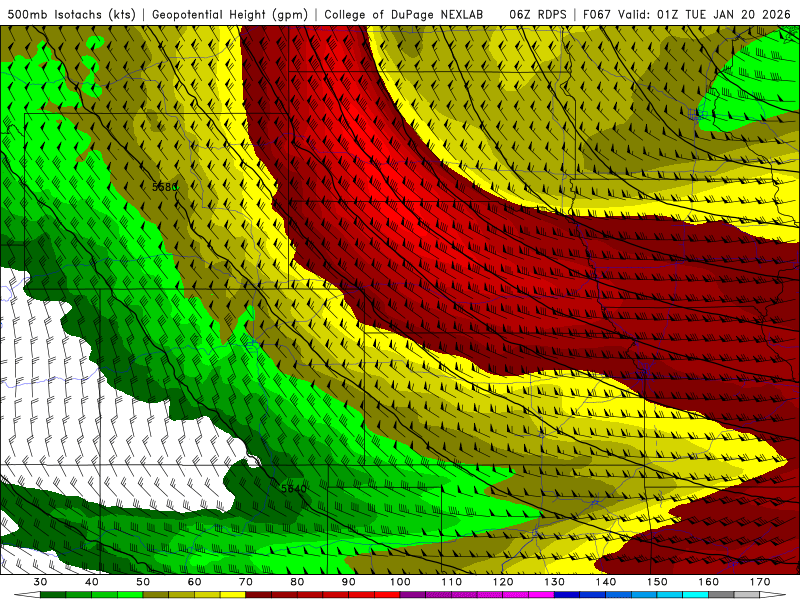The height and width of the screenshot is (600, 800).
Task: Click the 90 value on the color scale
Action: [x=348, y=582]
